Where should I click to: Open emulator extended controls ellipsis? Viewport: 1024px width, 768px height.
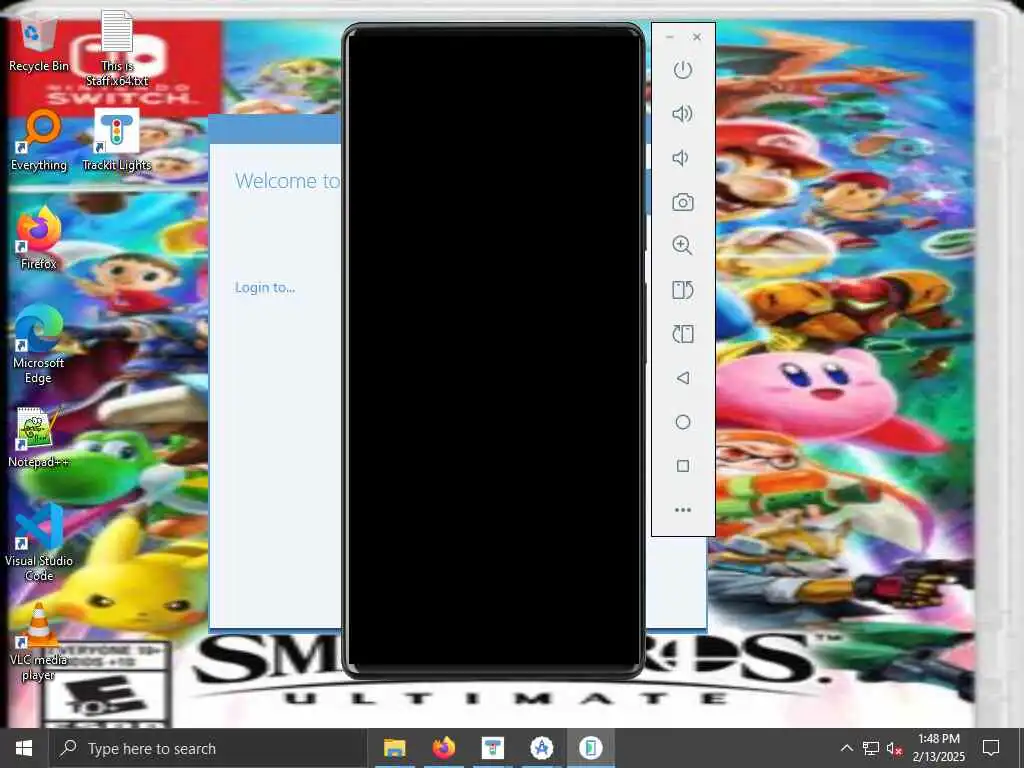coord(682,509)
